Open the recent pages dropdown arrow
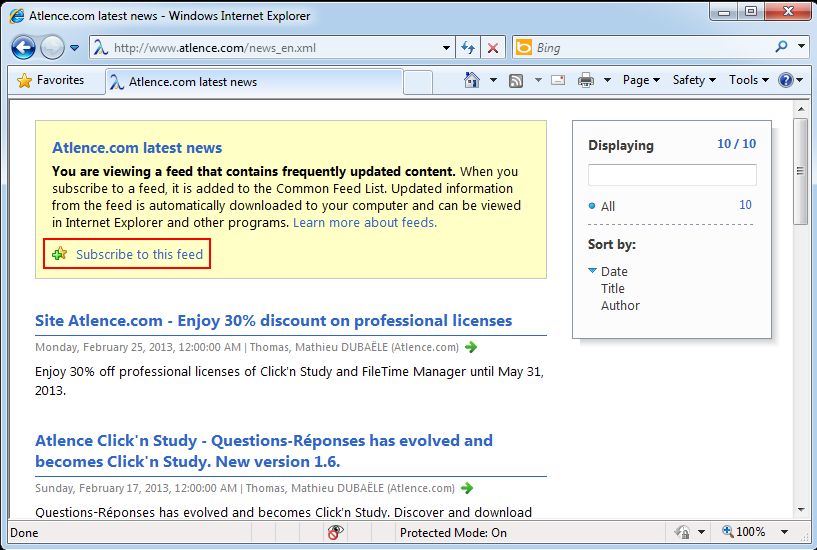The height and width of the screenshot is (550, 817). [x=75, y=48]
